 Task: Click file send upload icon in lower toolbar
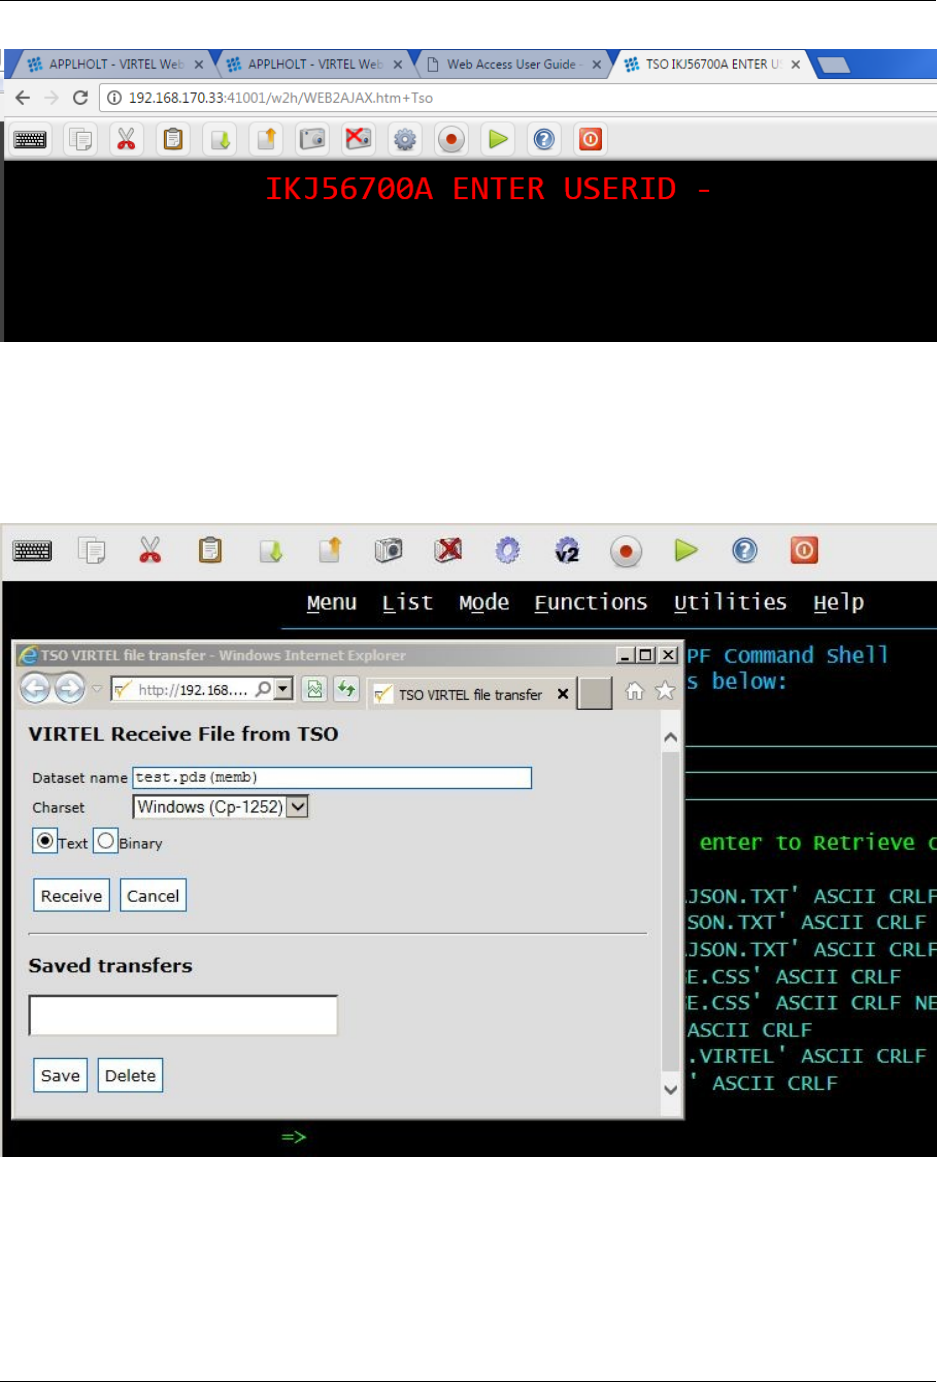pos(330,550)
